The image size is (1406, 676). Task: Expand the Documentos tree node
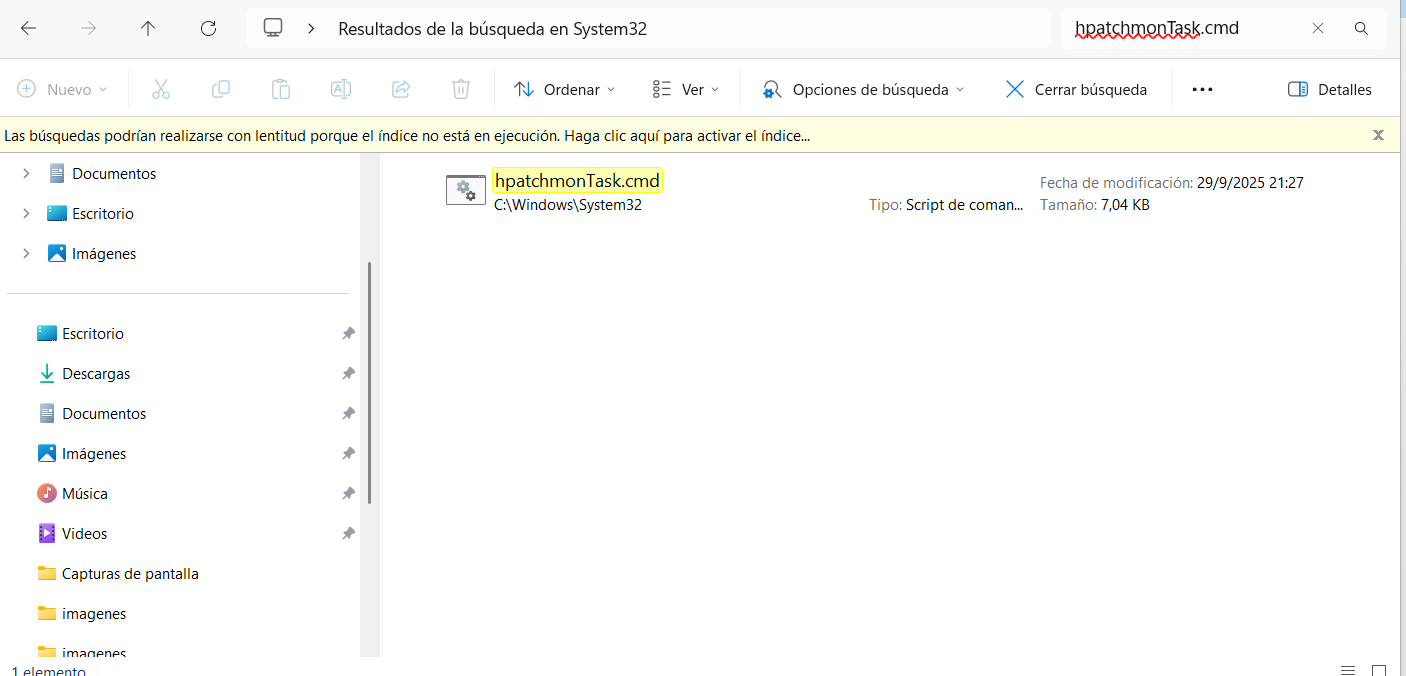pyautogui.click(x=26, y=173)
